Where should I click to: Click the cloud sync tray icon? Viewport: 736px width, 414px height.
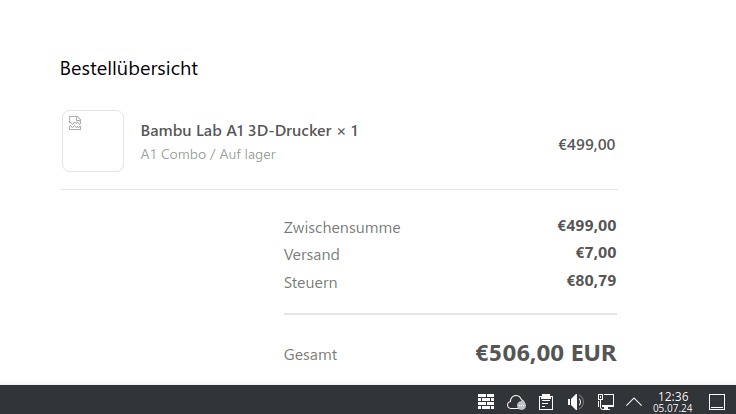coord(516,401)
